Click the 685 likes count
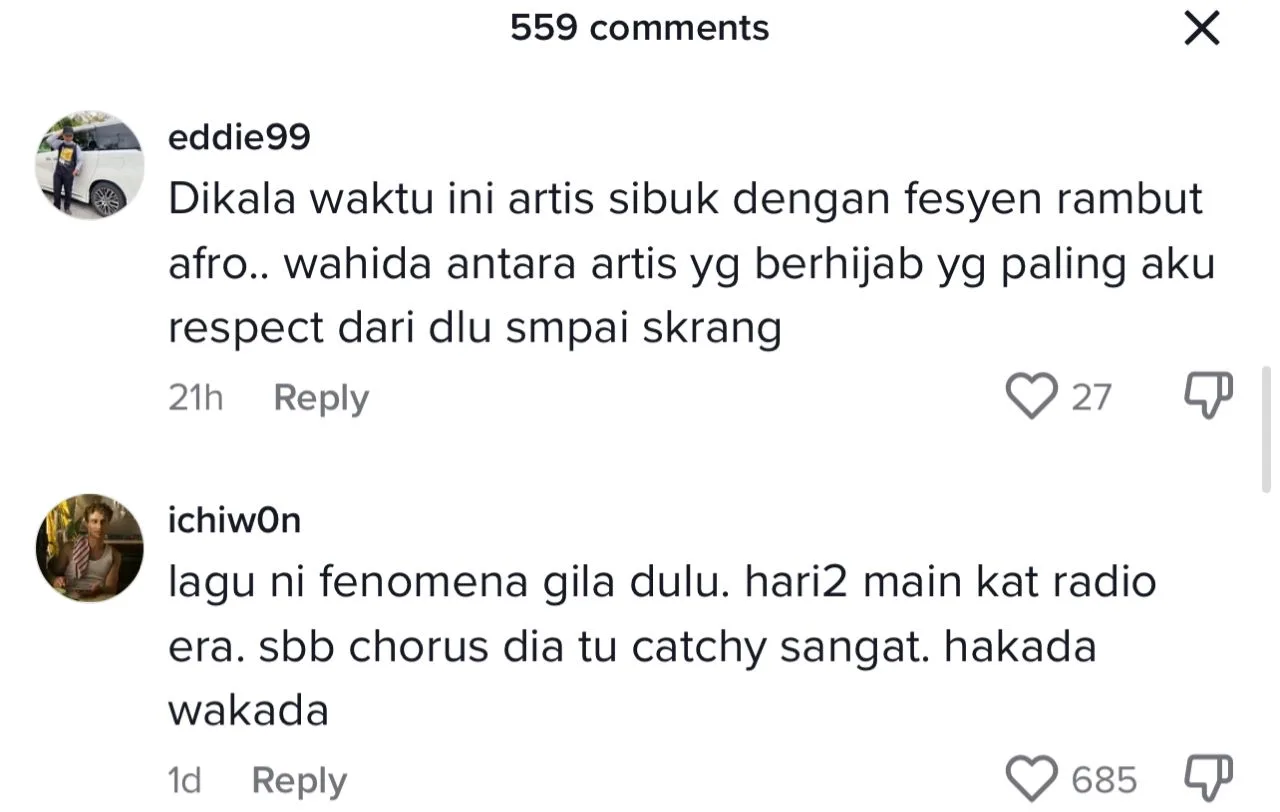The image size is (1280, 812). point(1104,780)
